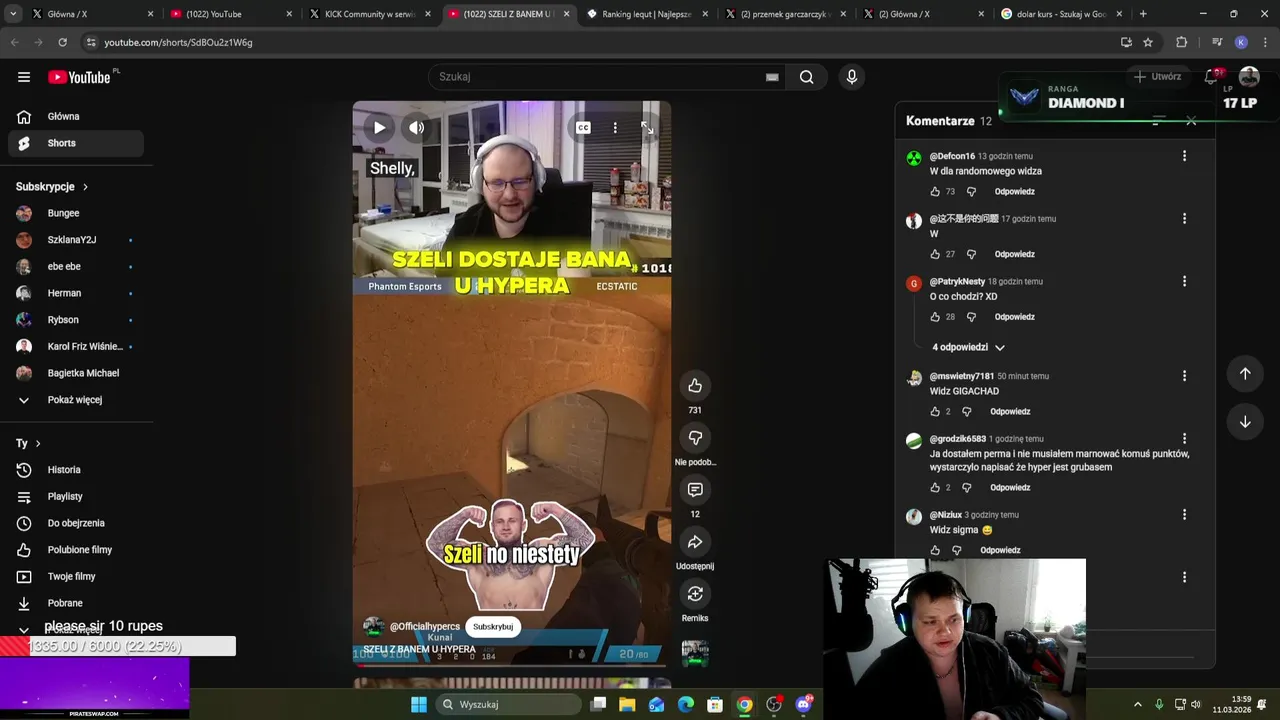Mute the Short's audio
Screen dimensions: 1280x720
[x=417, y=128]
